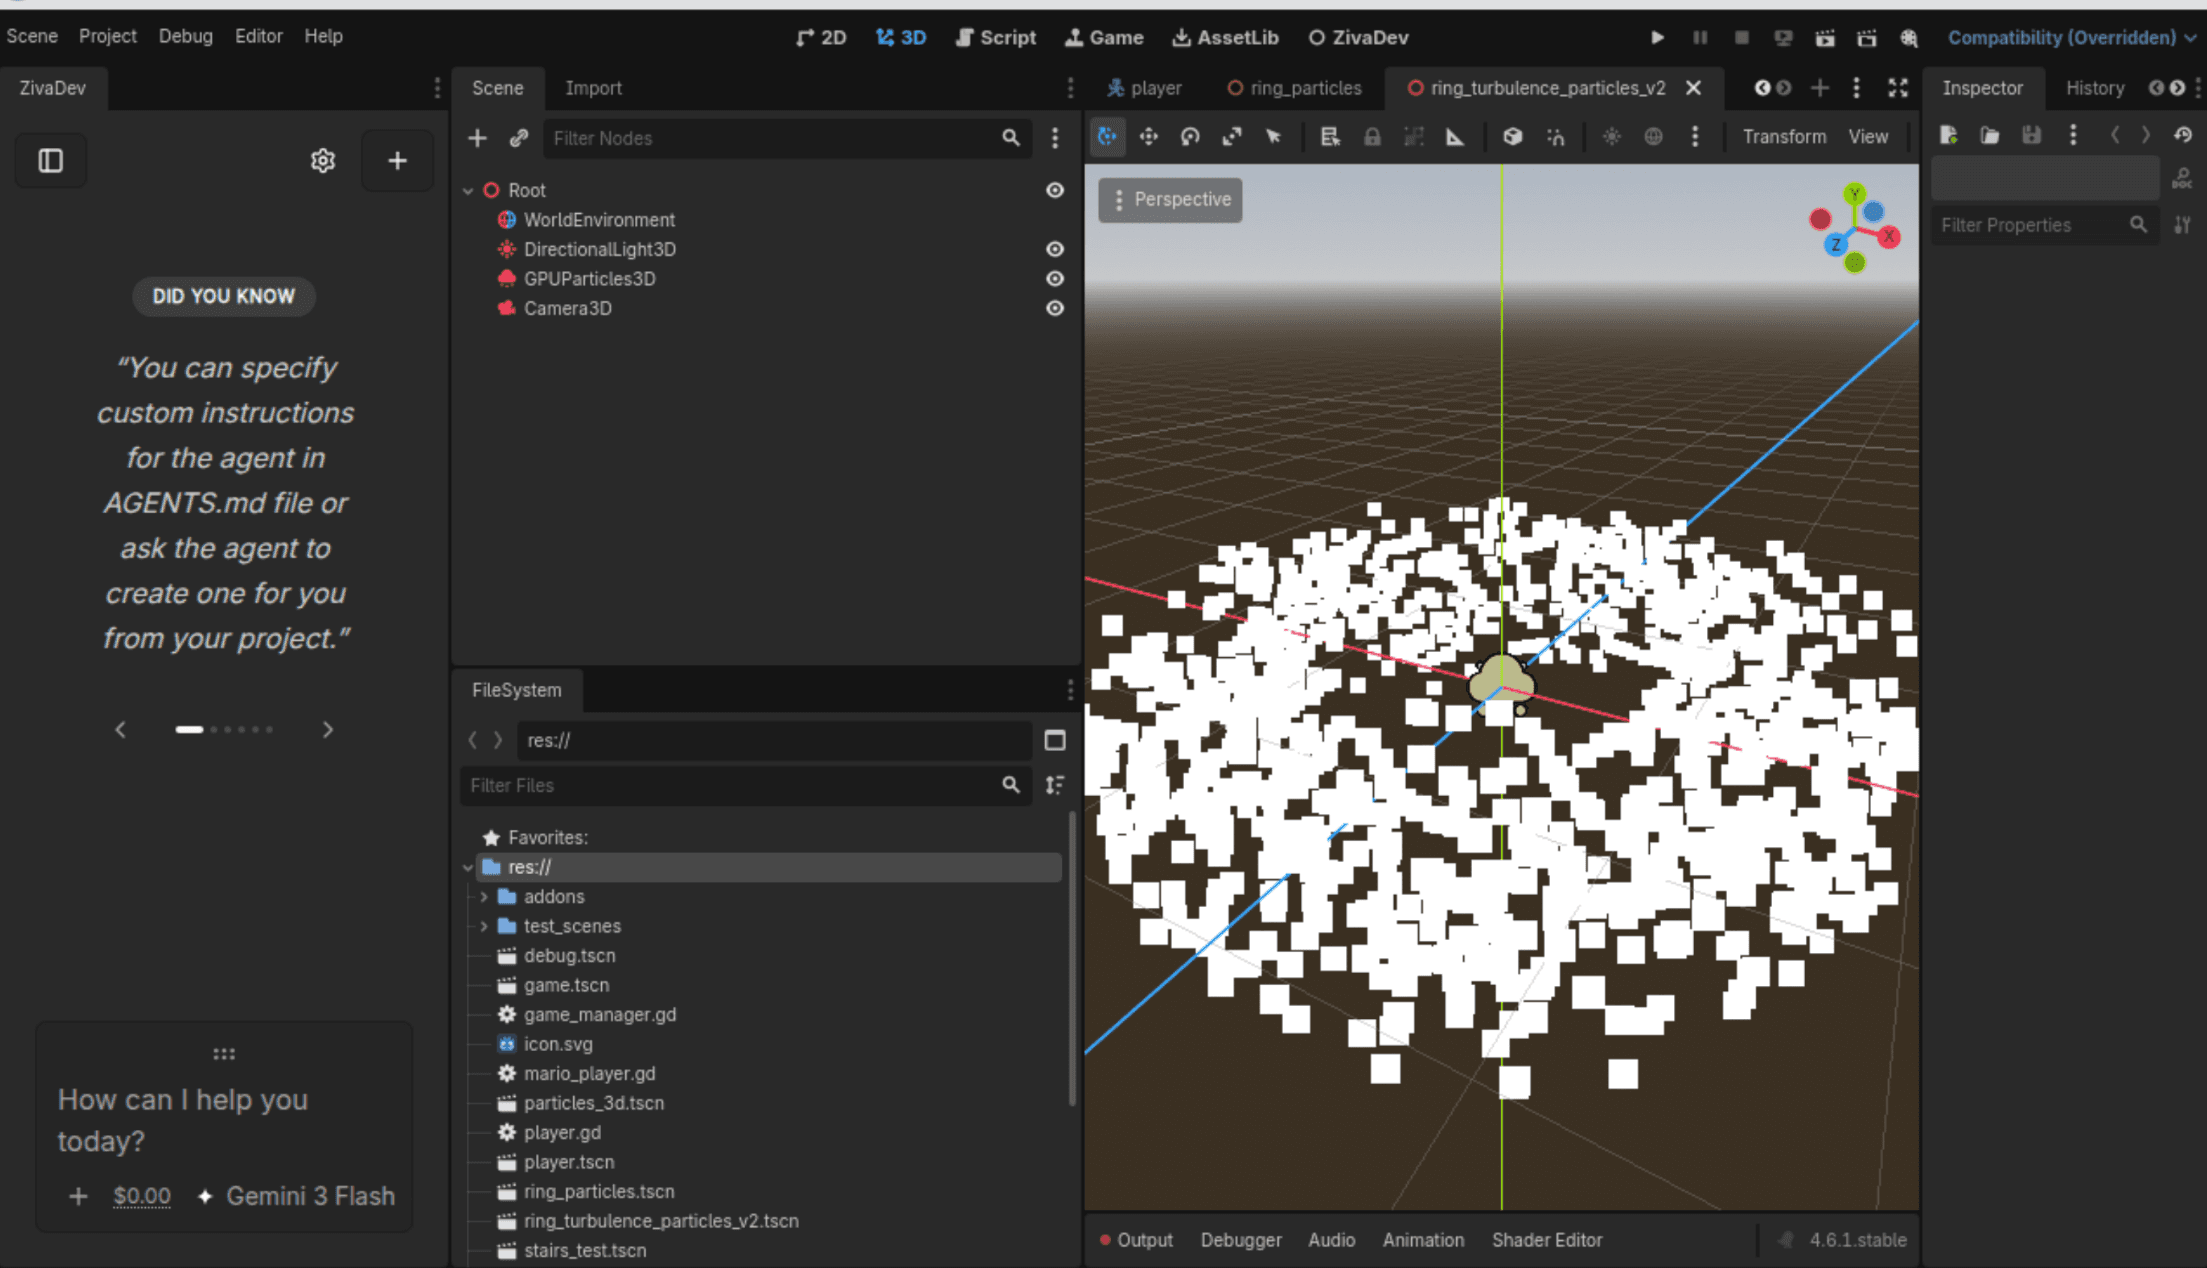Toggle Use Local Space cube icon
2207x1268 pixels.
pyautogui.click(x=1513, y=137)
